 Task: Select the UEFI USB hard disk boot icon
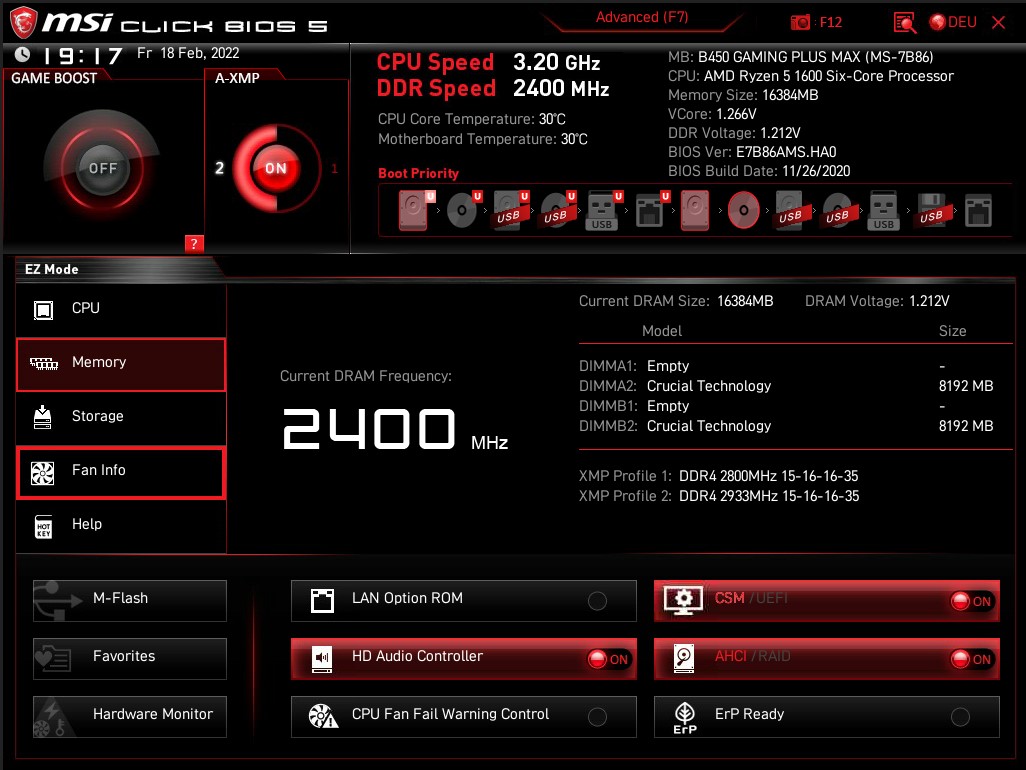[x=510, y=210]
